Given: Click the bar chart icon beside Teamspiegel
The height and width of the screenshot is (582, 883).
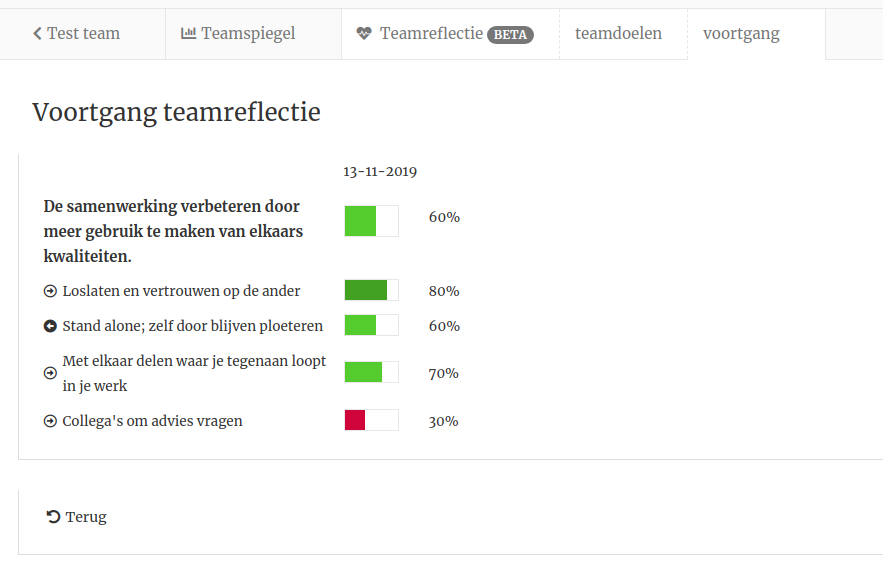Looking at the screenshot, I should pyautogui.click(x=188, y=33).
